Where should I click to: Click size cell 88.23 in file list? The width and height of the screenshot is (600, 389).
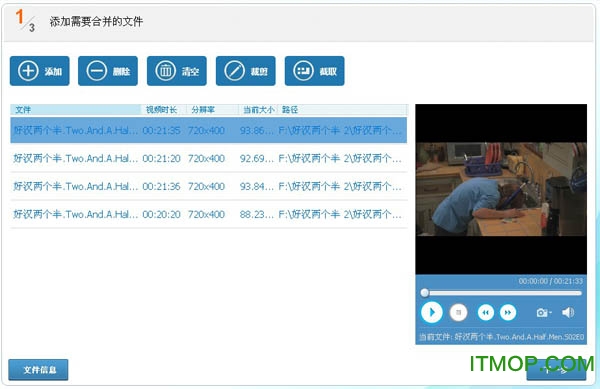pos(256,214)
